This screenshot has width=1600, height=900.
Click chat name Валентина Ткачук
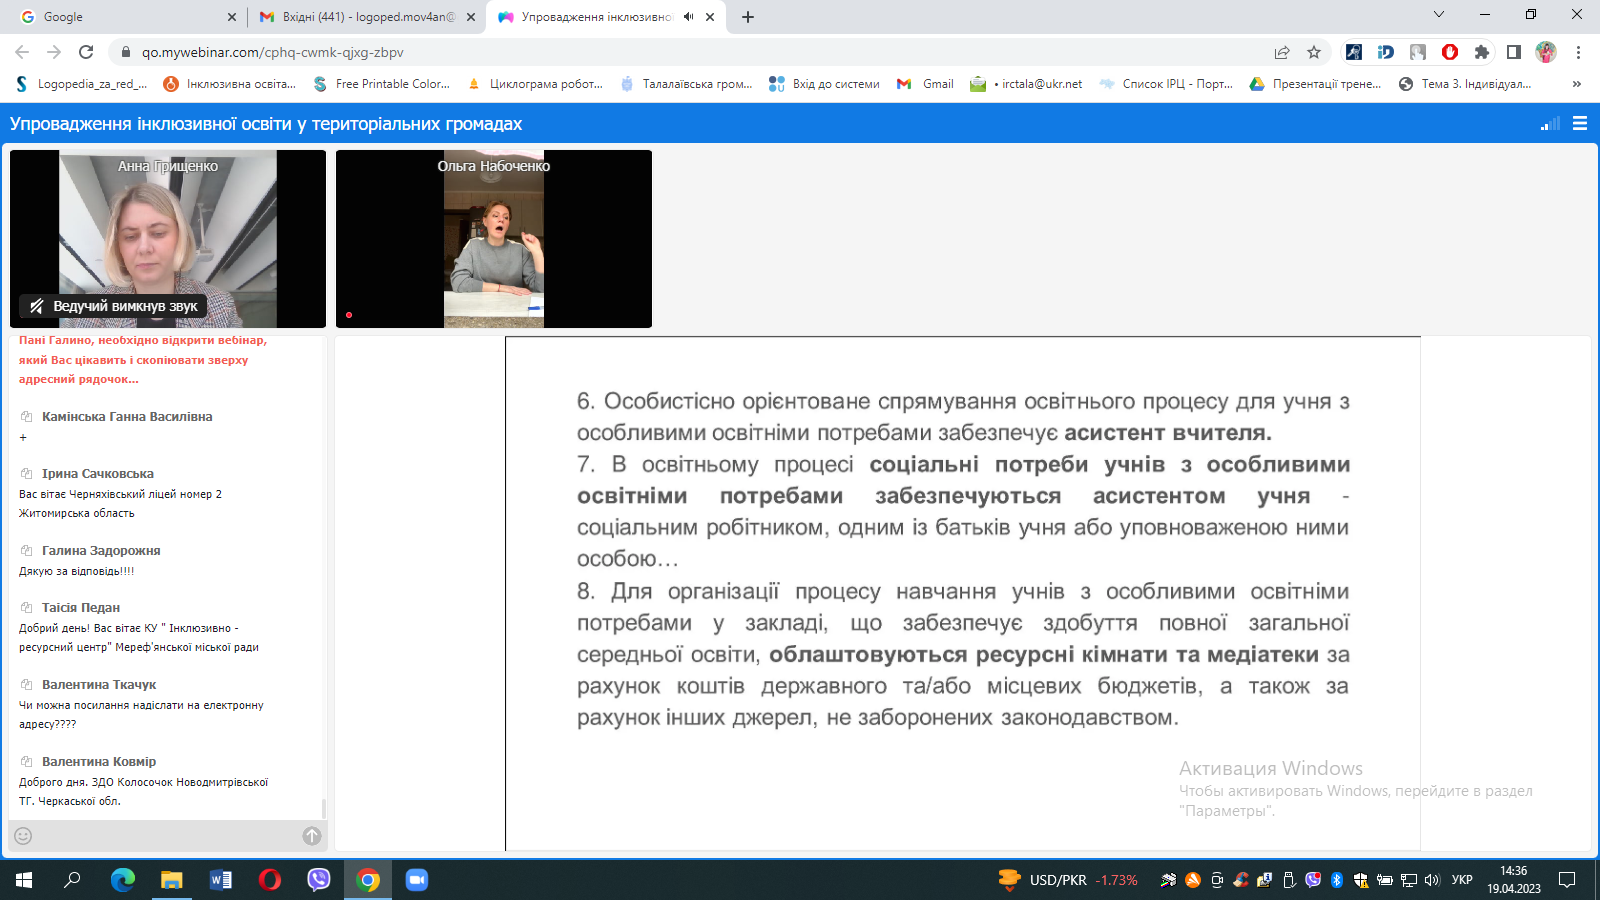(99, 685)
